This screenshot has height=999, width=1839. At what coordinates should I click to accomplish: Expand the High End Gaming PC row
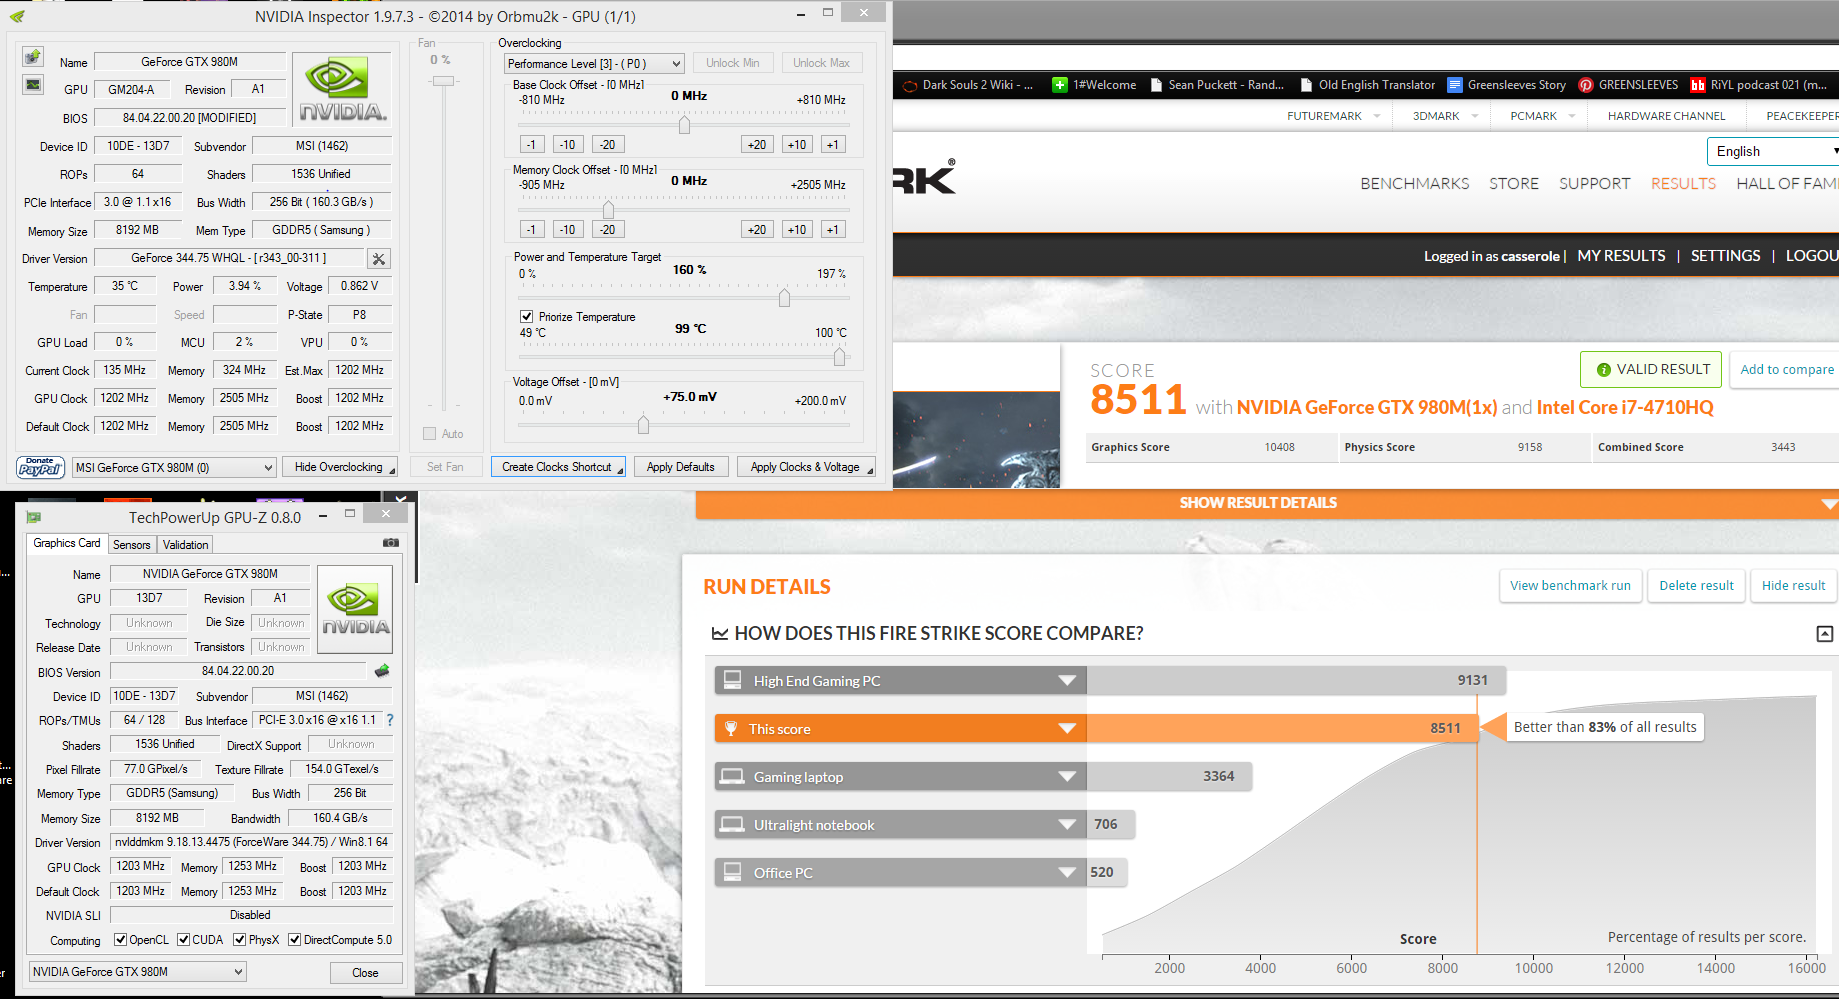(x=1068, y=680)
